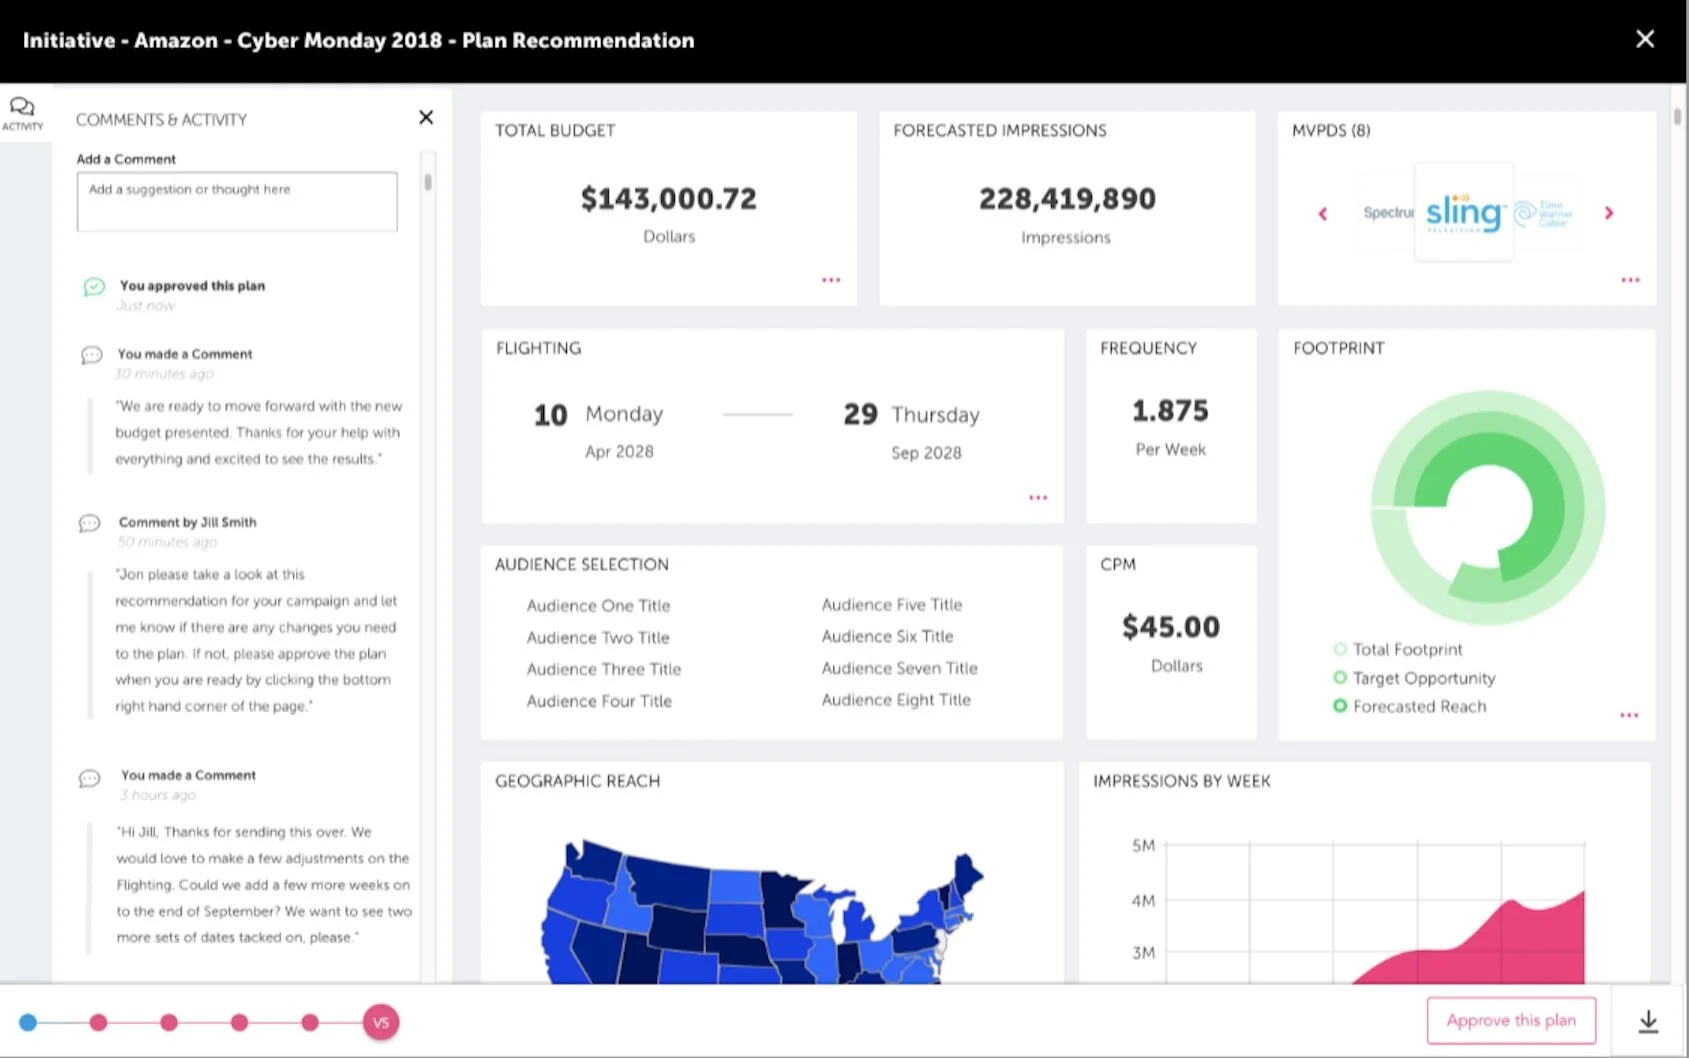Toggle the Forecasted Reach legend item

(x=1410, y=706)
